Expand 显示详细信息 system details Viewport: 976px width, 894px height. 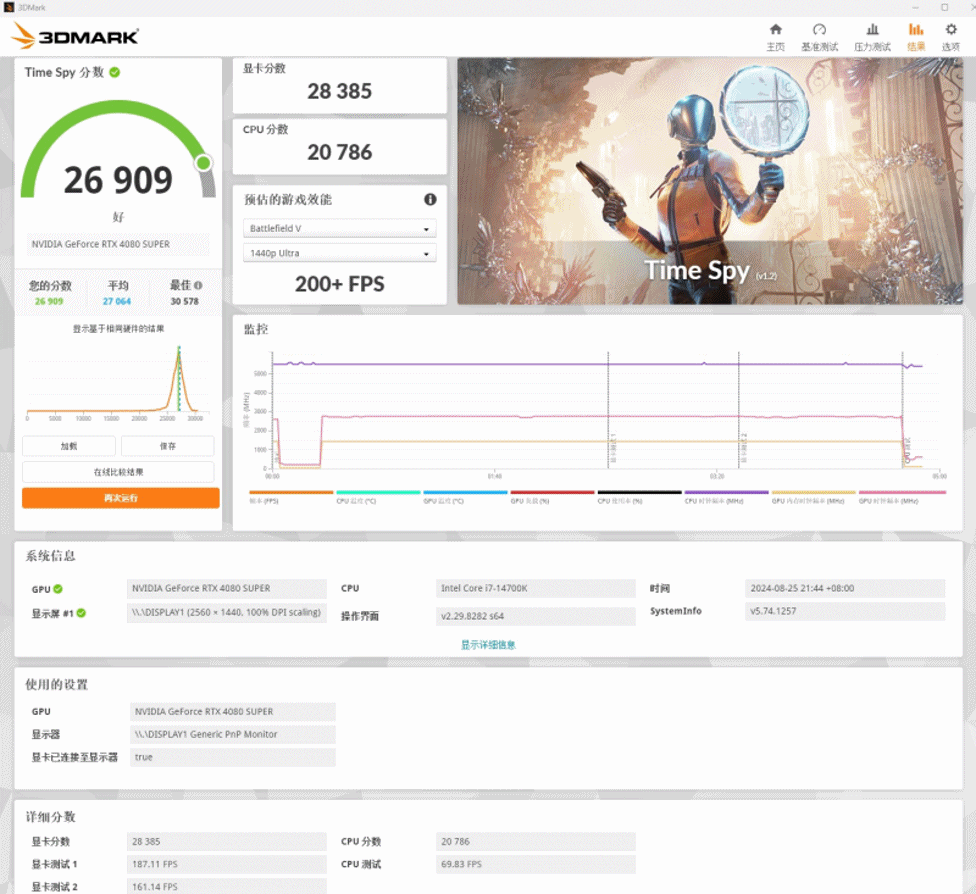tap(488, 645)
